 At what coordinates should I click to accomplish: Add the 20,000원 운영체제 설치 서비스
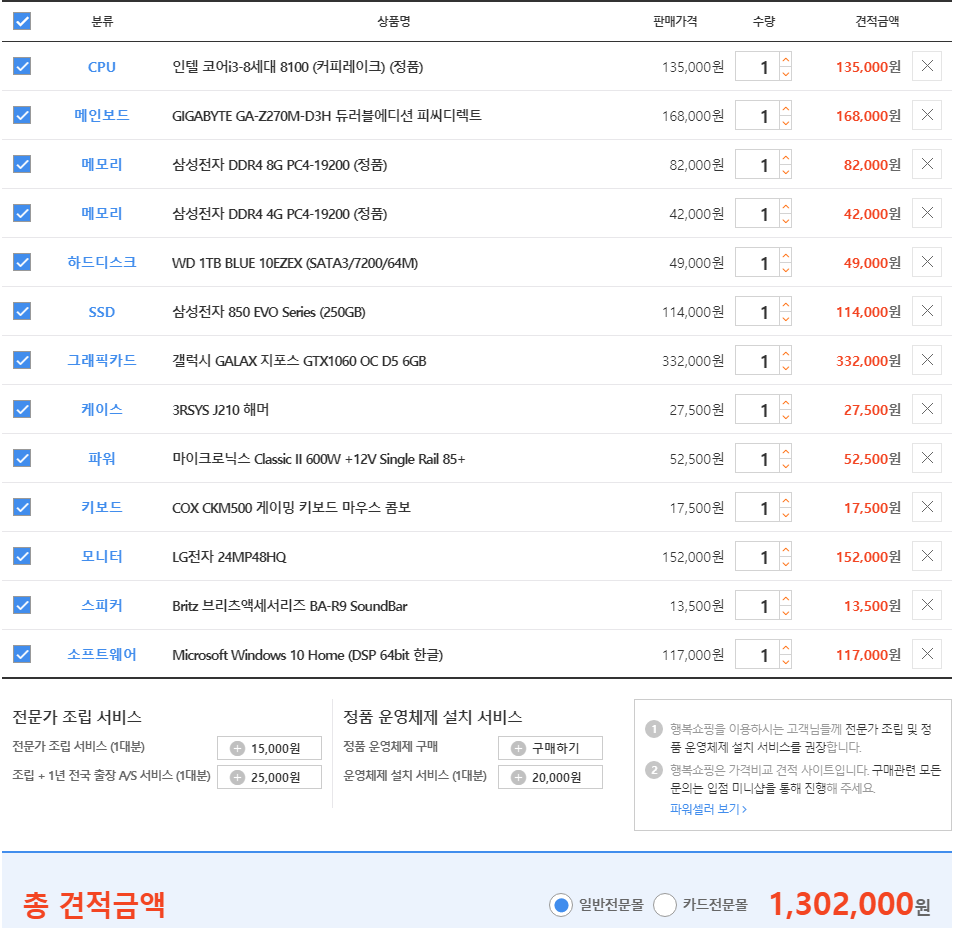[x=550, y=777]
